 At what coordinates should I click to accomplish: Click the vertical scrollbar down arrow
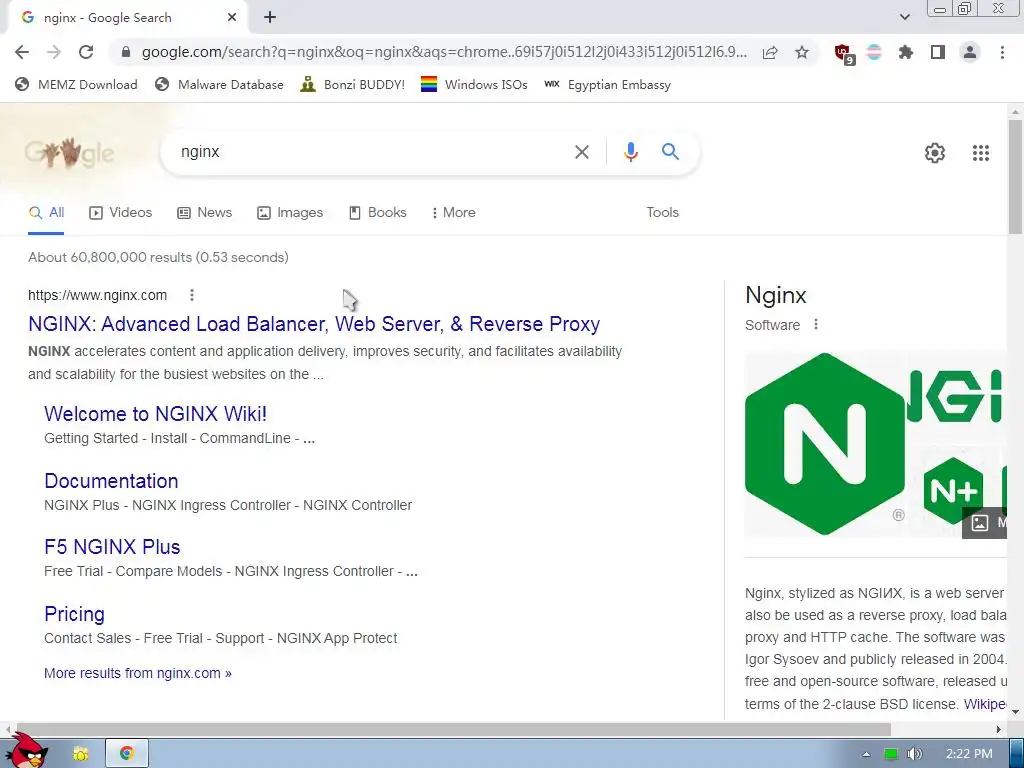(x=1015, y=712)
